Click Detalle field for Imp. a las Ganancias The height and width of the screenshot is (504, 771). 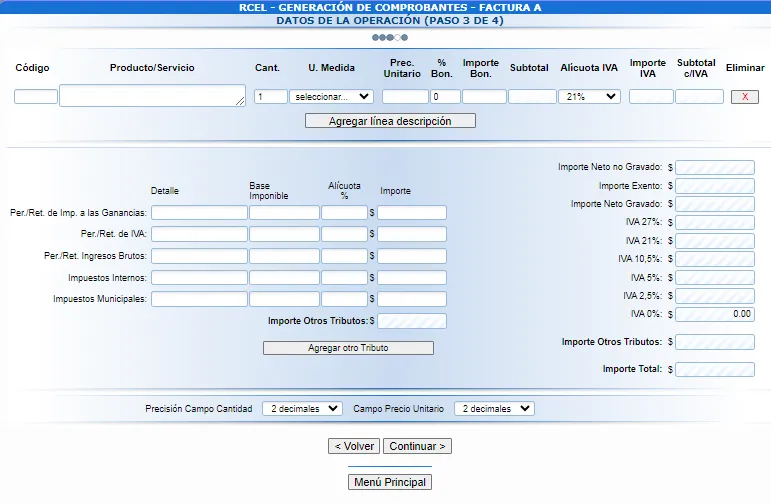pyautogui.click(x=199, y=213)
